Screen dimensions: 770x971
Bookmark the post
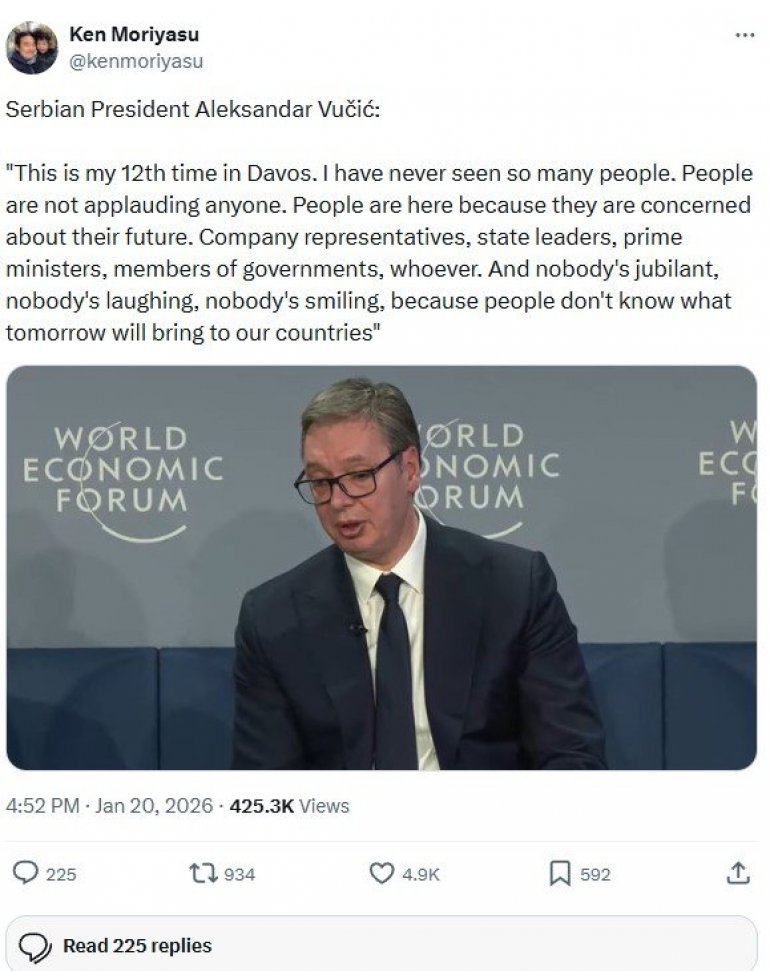[560, 873]
